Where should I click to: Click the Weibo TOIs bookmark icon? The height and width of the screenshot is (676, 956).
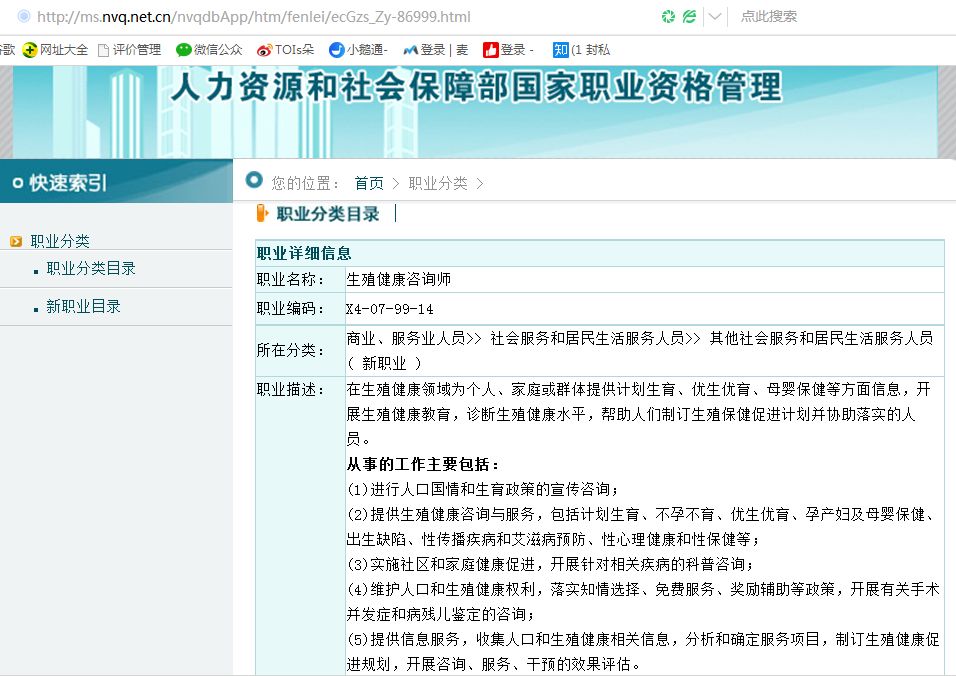coord(264,50)
